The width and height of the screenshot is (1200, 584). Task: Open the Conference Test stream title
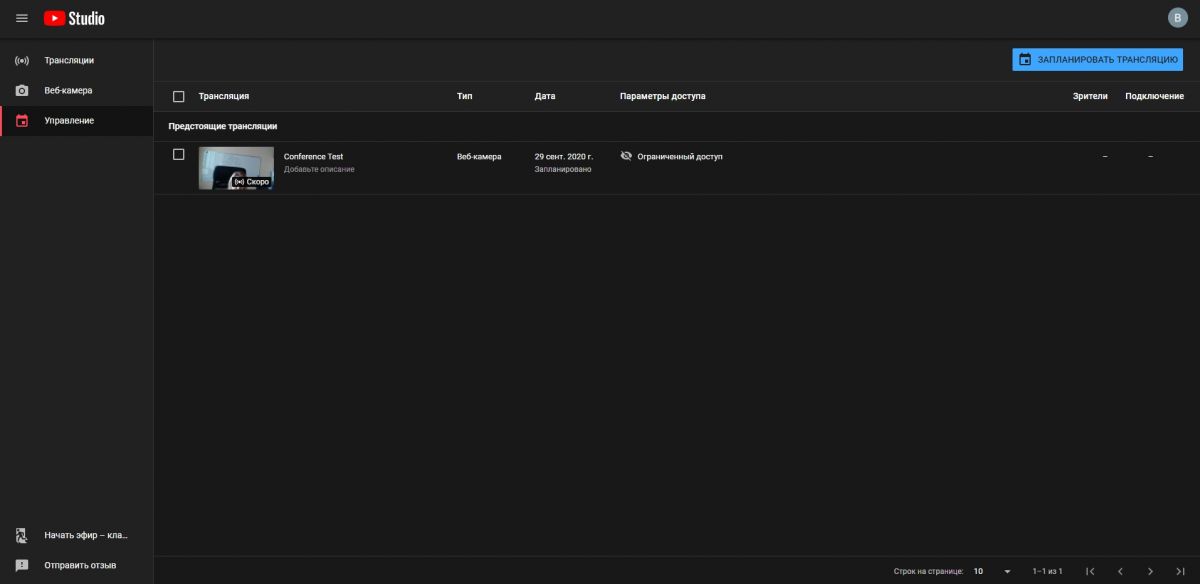pyautogui.click(x=313, y=157)
